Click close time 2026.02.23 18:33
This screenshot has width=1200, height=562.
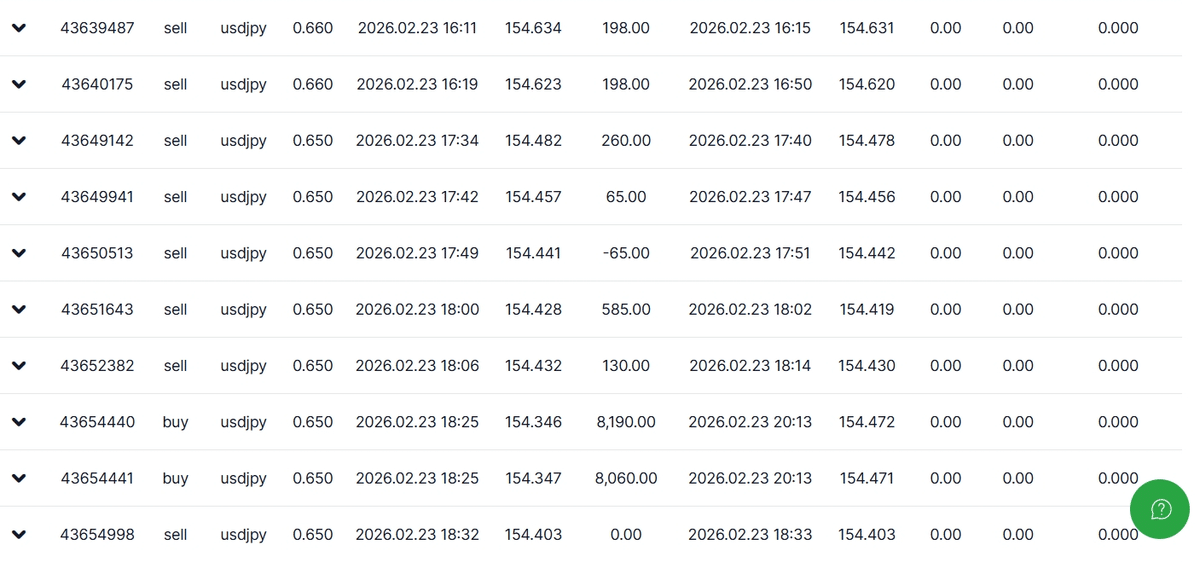[750, 534]
